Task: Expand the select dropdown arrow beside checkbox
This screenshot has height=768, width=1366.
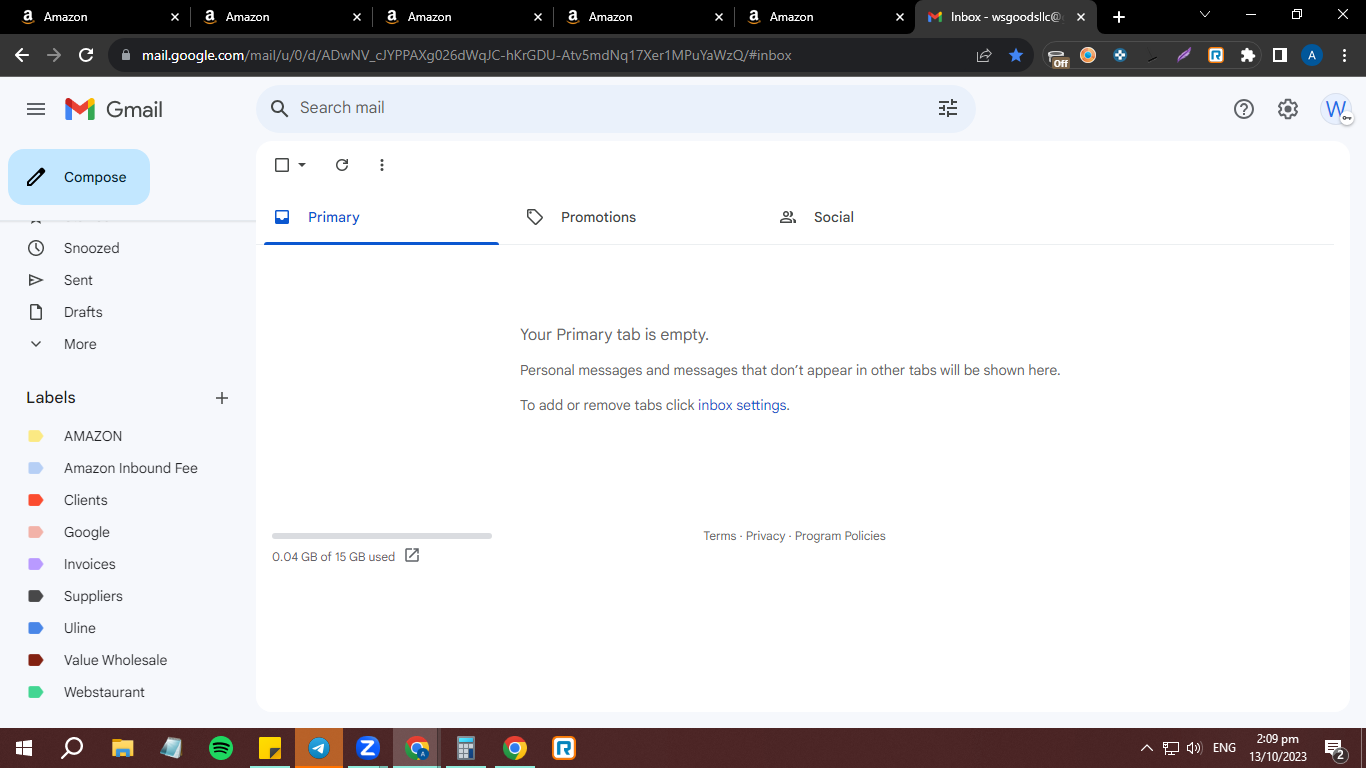Action: click(302, 165)
